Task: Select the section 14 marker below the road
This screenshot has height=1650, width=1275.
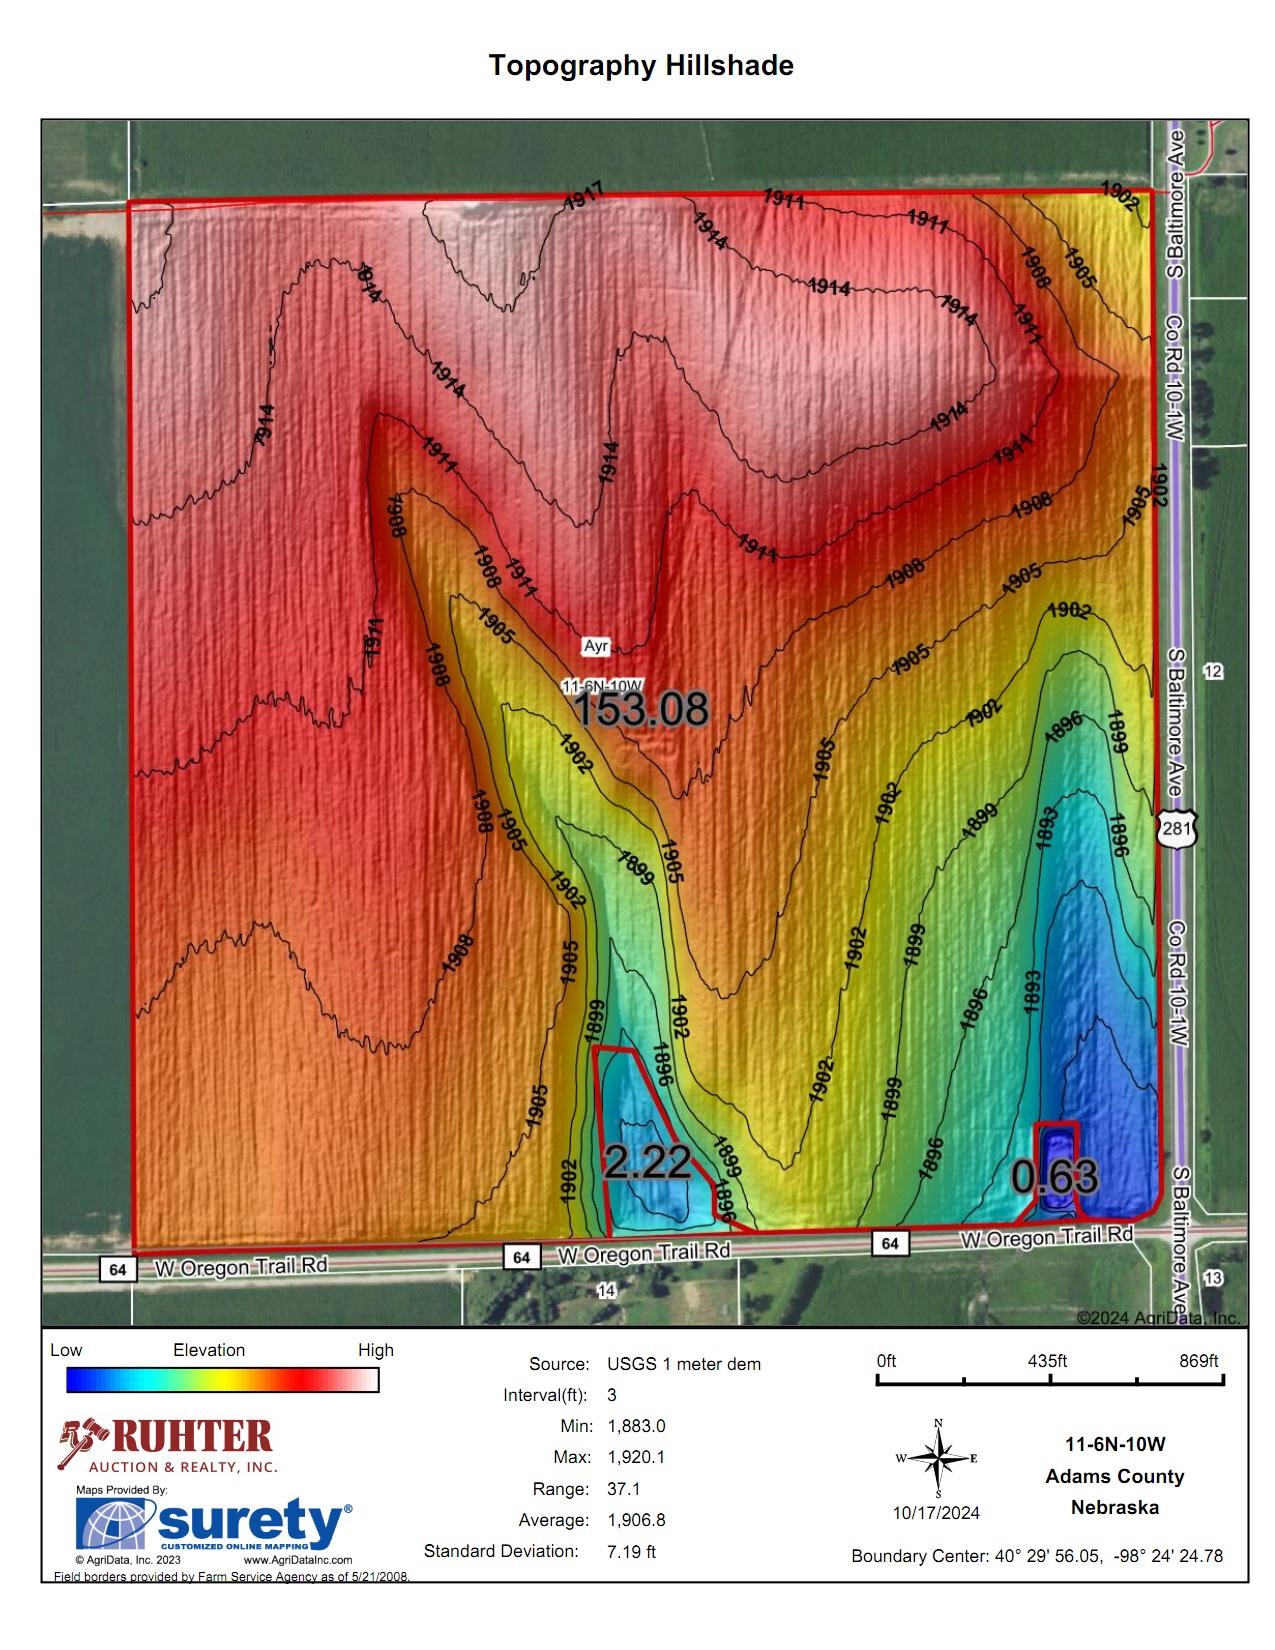Action: click(606, 1291)
